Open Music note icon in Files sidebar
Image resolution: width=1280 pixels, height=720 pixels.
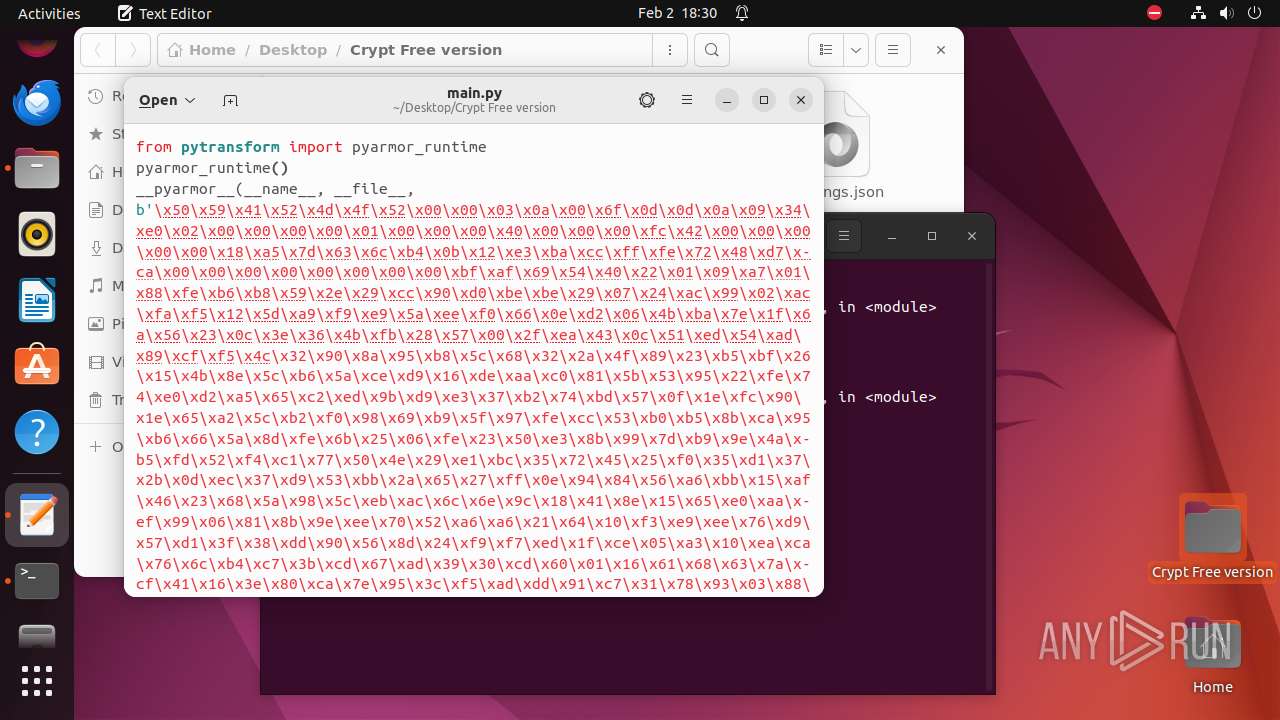pos(96,286)
